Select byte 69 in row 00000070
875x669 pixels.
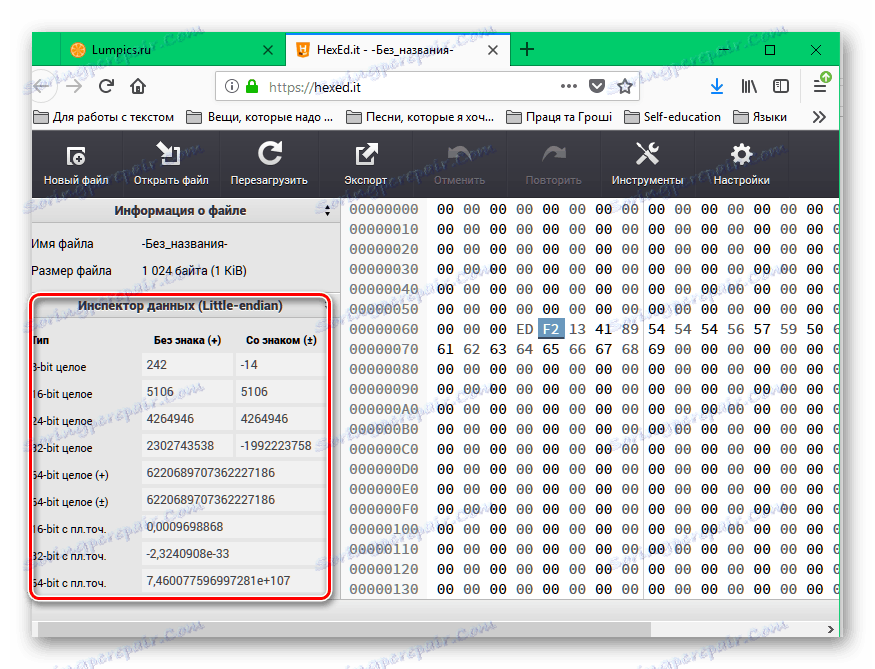(x=656, y=349)
